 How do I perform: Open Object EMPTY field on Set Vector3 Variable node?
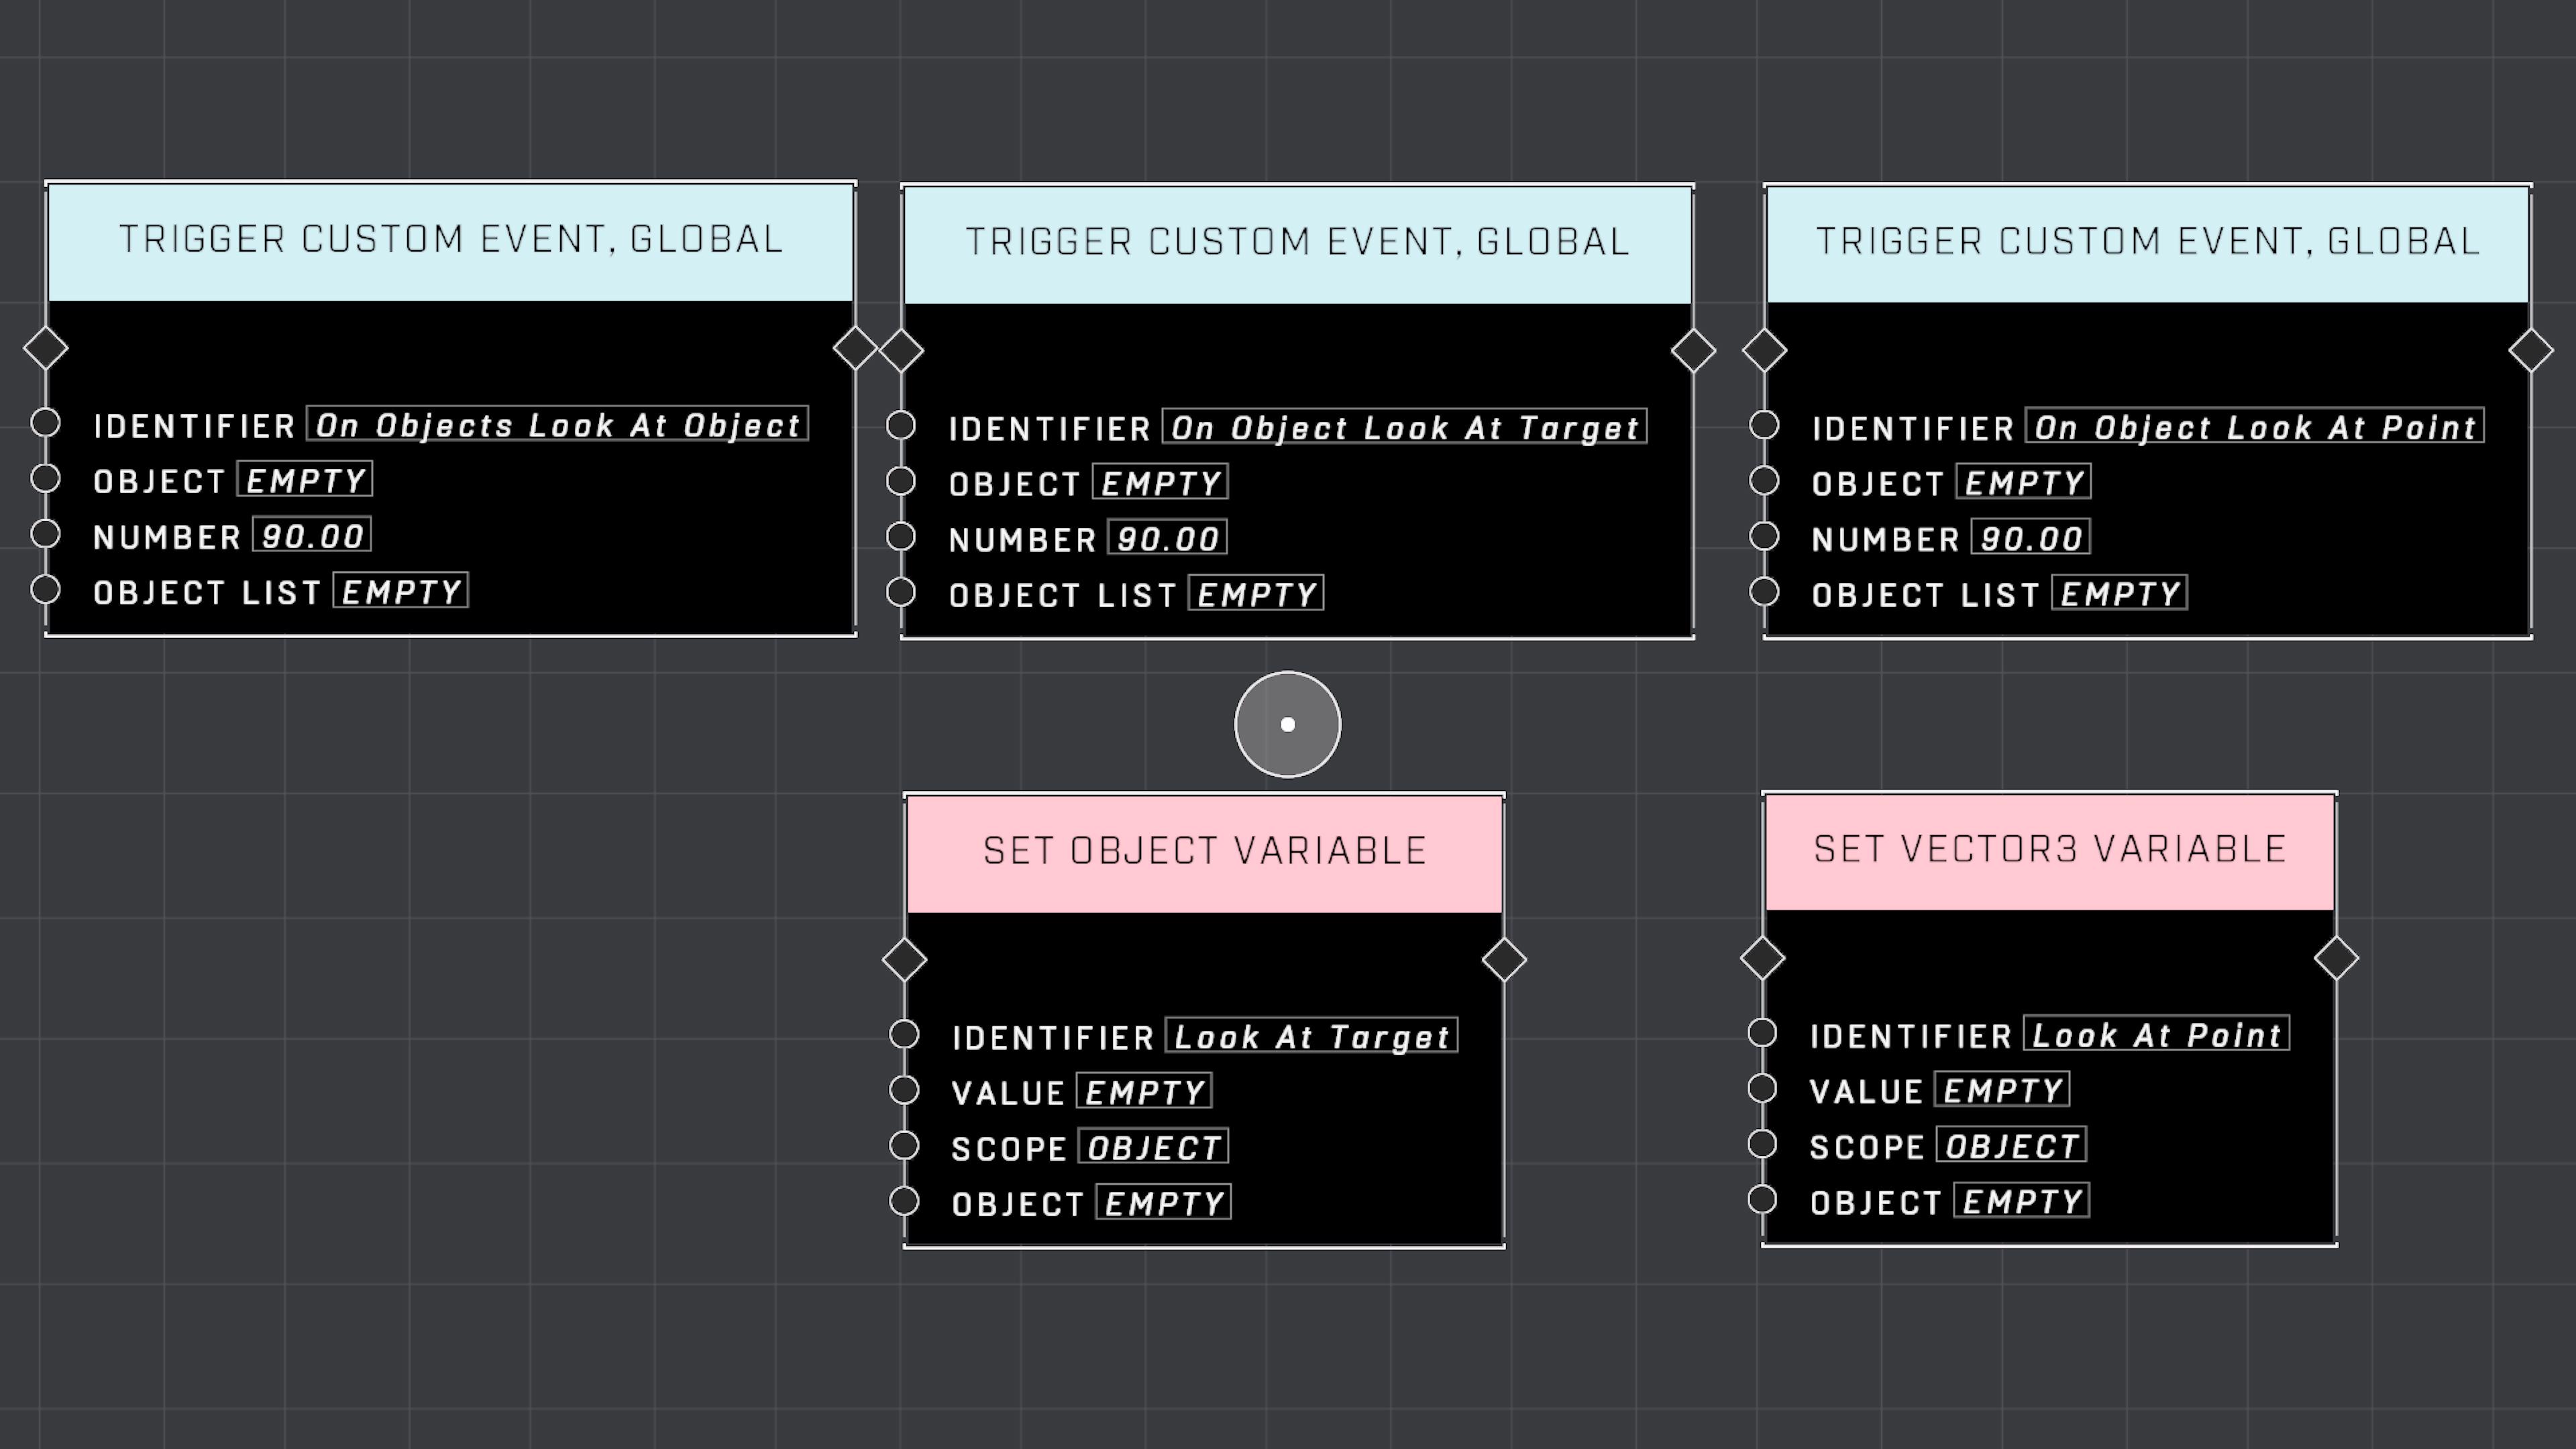pos(2022,1200)
